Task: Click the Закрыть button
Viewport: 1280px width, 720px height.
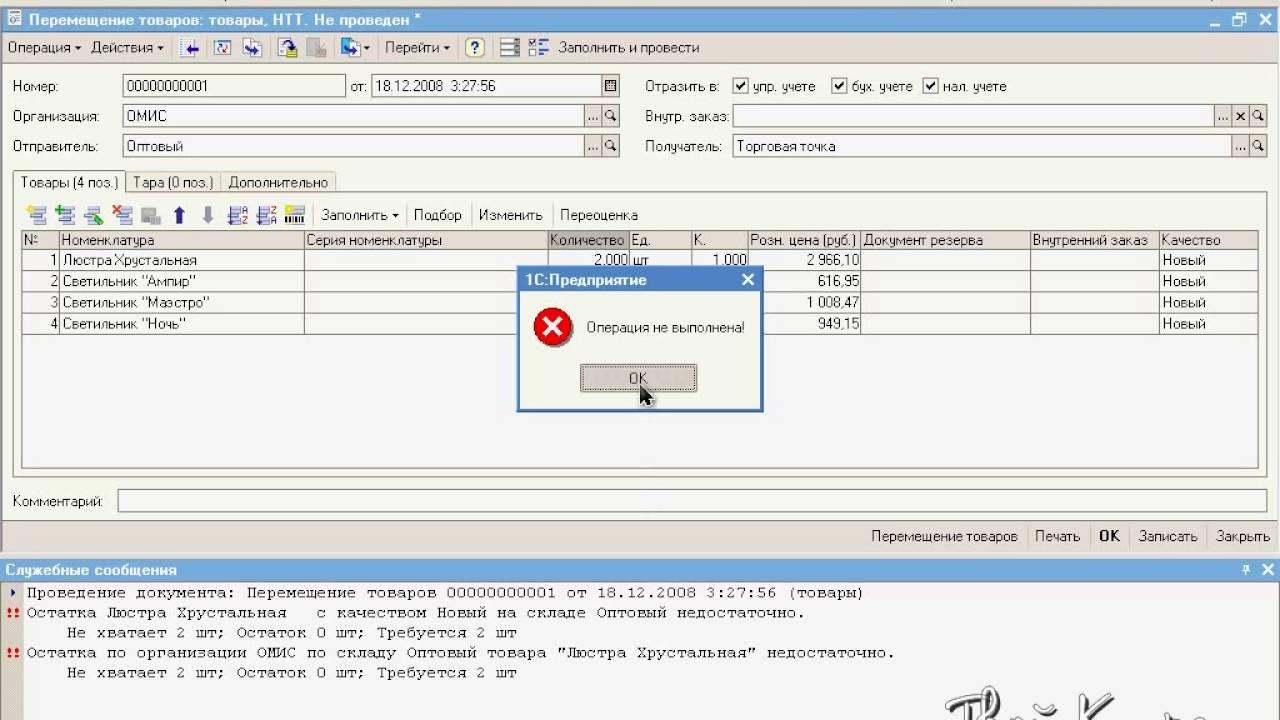Action: (x=1243, y=536)
